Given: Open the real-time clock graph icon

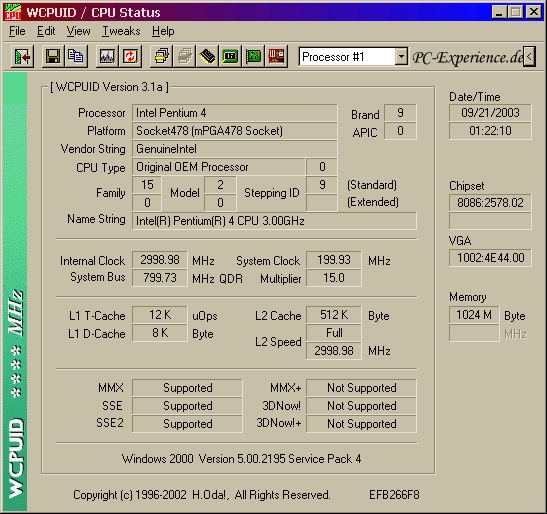Looking at the screenshot, I should point(107,56).
